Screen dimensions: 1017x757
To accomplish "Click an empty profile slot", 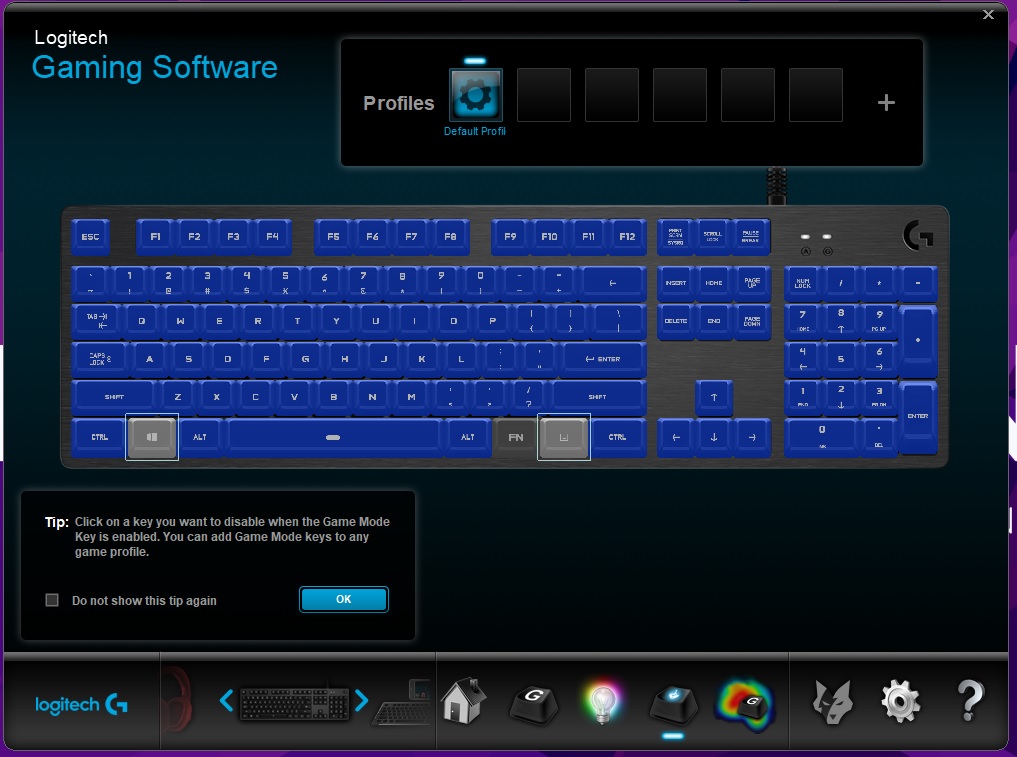I will coord(543,95).
